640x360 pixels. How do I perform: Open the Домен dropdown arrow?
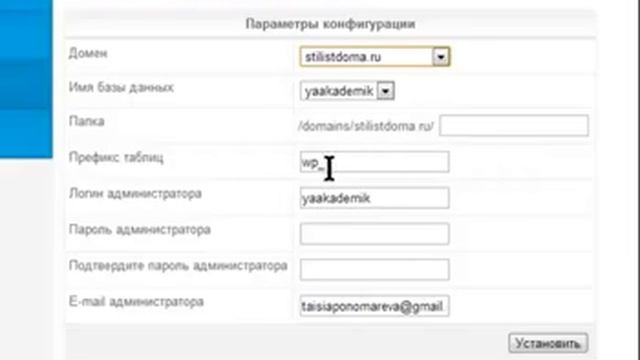(x=441, y=57)
